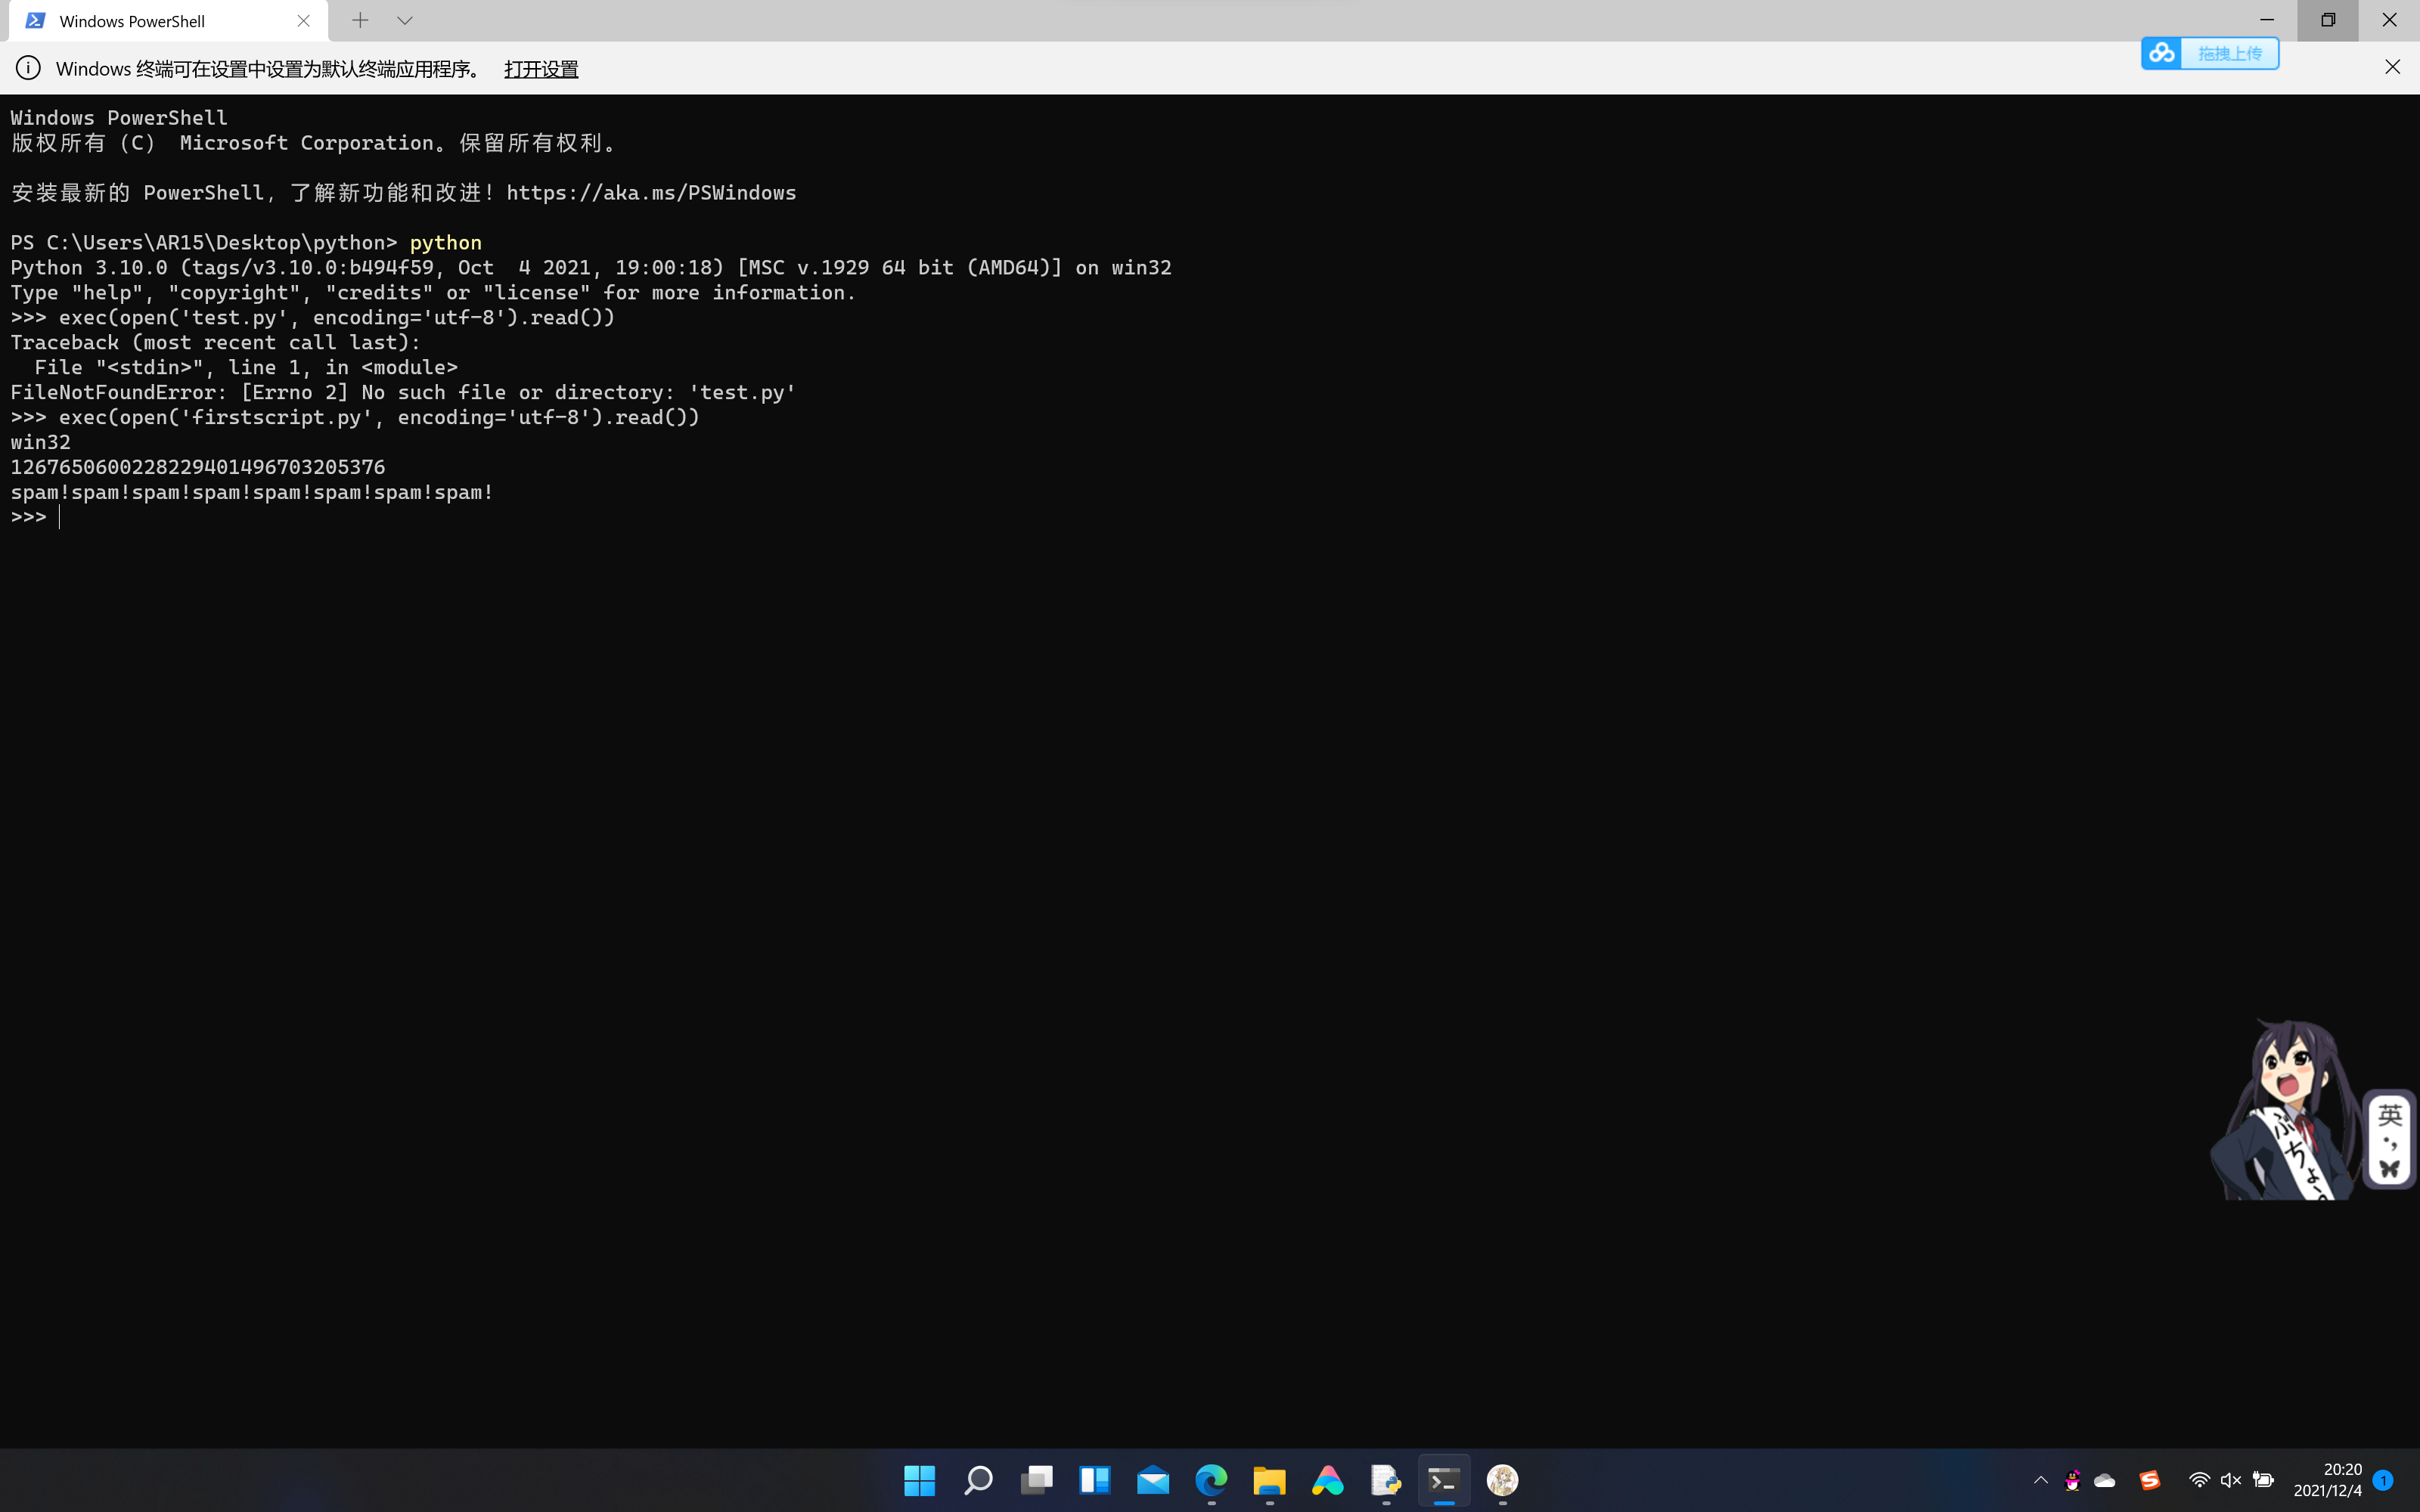Click the PowerShell icon in the tab

point(35,21)
